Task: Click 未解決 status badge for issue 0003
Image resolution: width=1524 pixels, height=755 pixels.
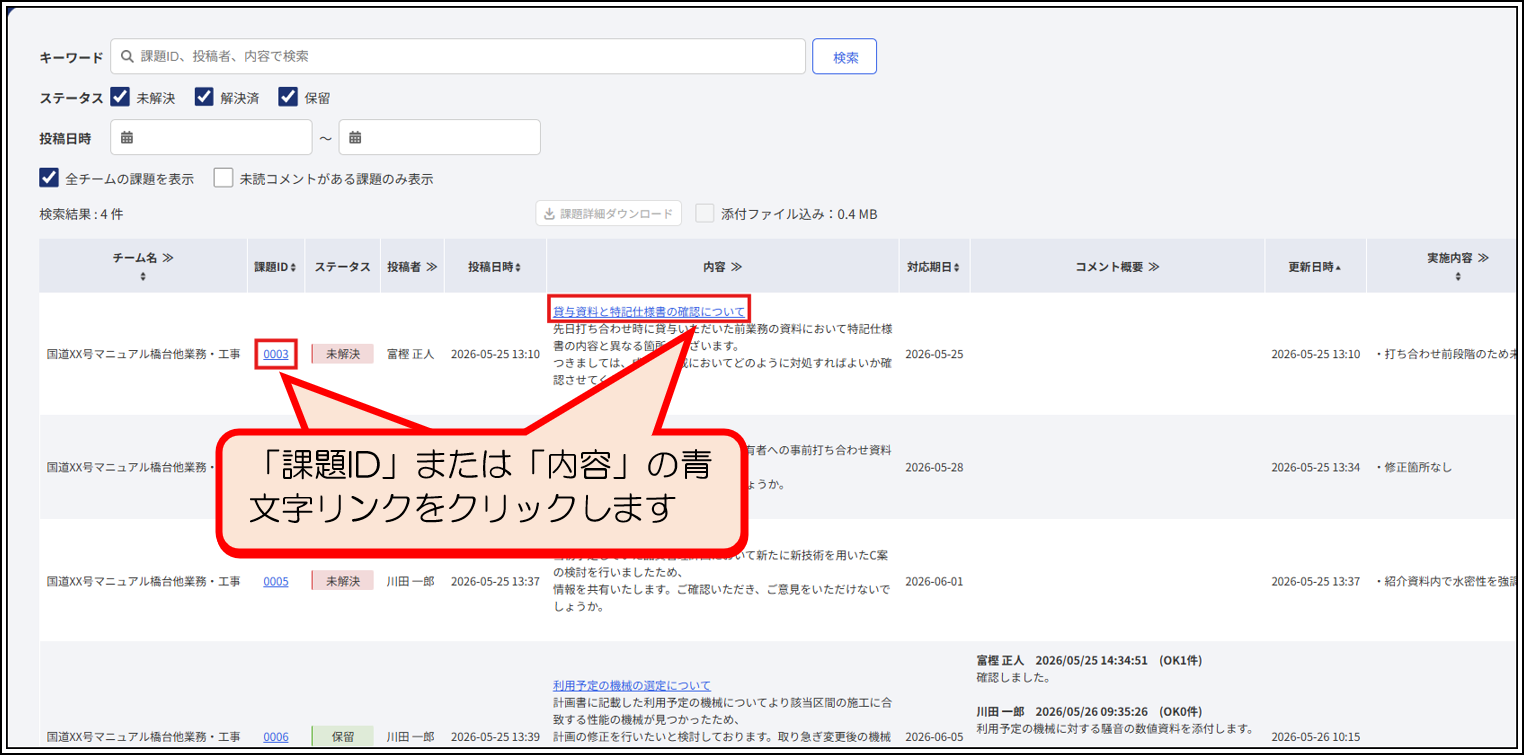Action: (342, 354)
